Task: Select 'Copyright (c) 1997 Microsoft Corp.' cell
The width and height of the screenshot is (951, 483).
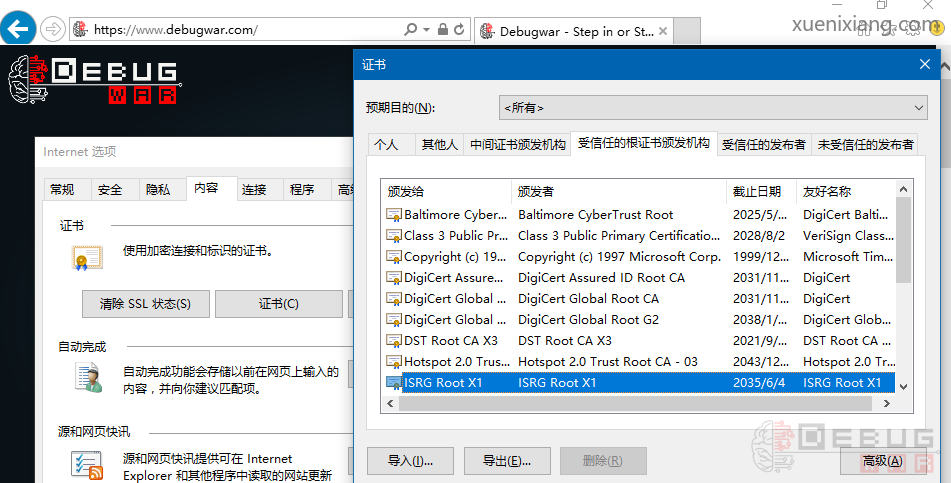Action: pyautogui.click(x=619, y=257)
